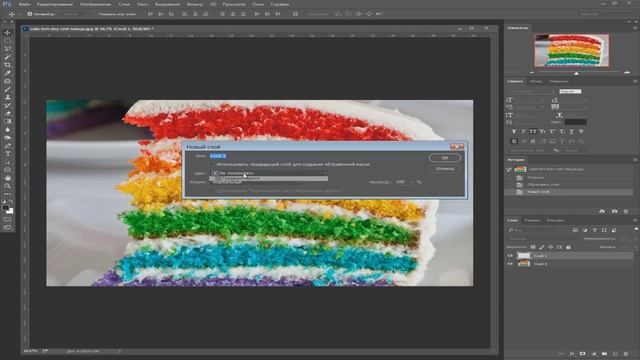Select the Hand tool
Viewport: 640px width, 360px height.
tap(7, 178)
